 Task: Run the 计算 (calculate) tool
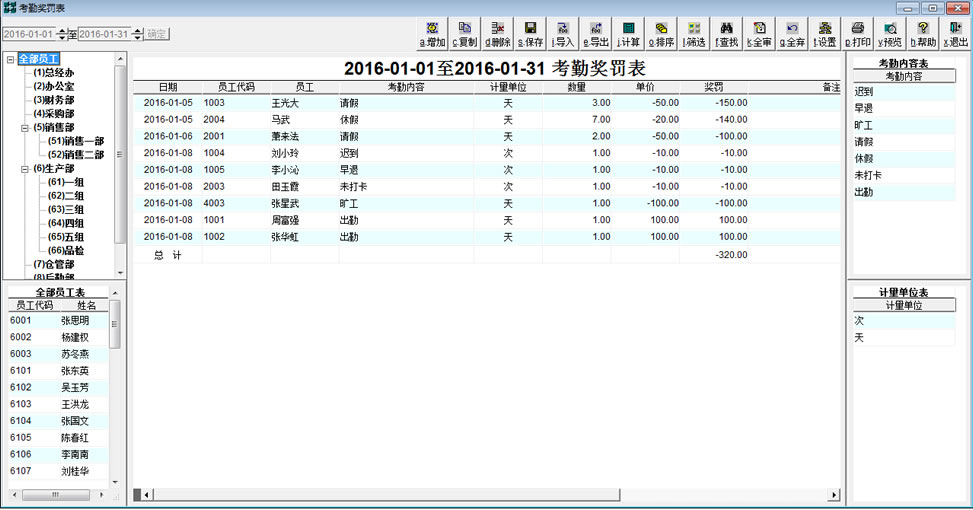click(x=629, y=34)
